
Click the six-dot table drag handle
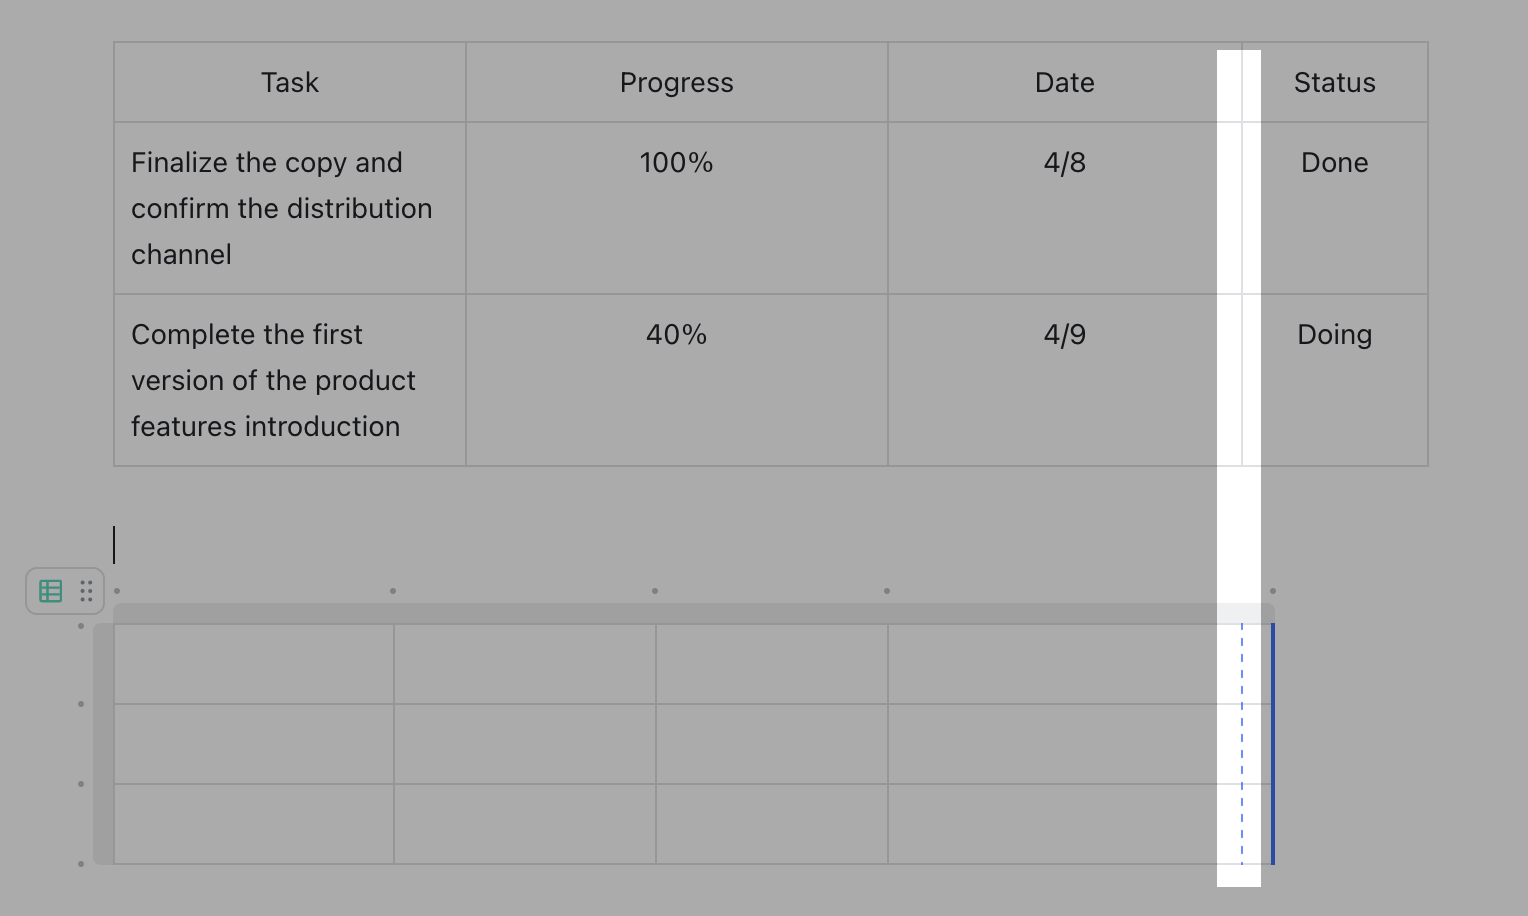click(86, 591)
